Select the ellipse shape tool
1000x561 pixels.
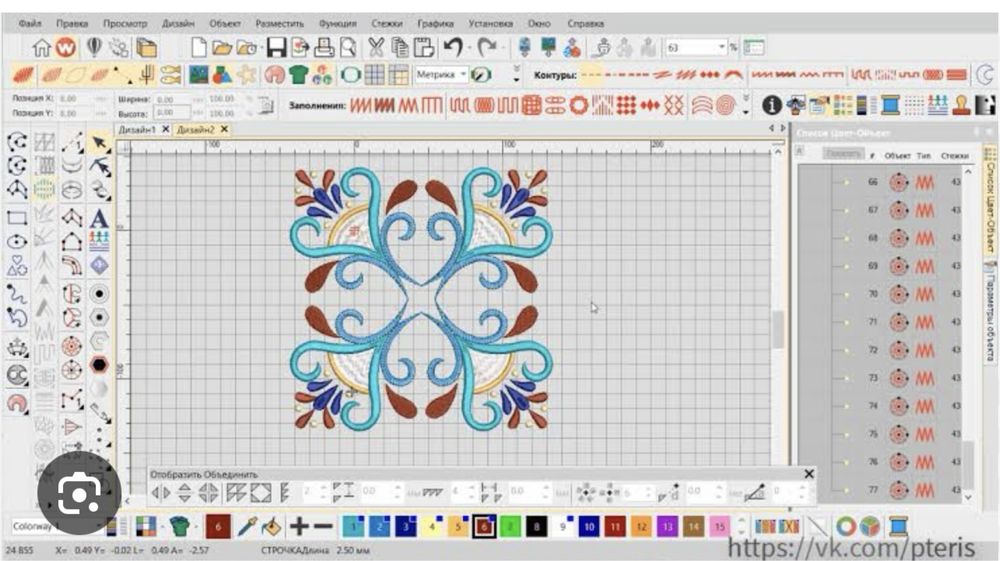17,242
